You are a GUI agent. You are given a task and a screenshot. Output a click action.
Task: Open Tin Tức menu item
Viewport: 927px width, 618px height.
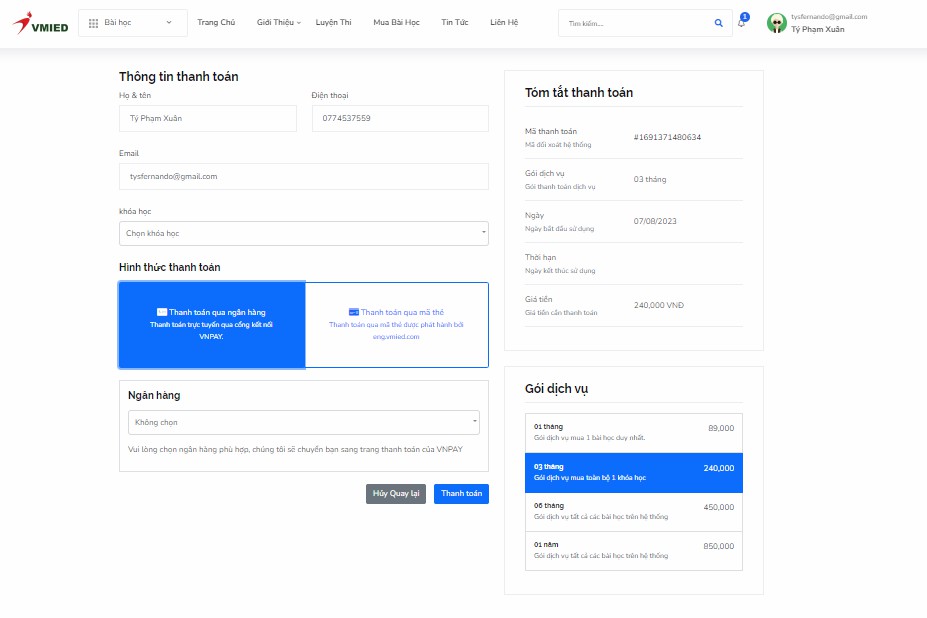pos(455,22)
